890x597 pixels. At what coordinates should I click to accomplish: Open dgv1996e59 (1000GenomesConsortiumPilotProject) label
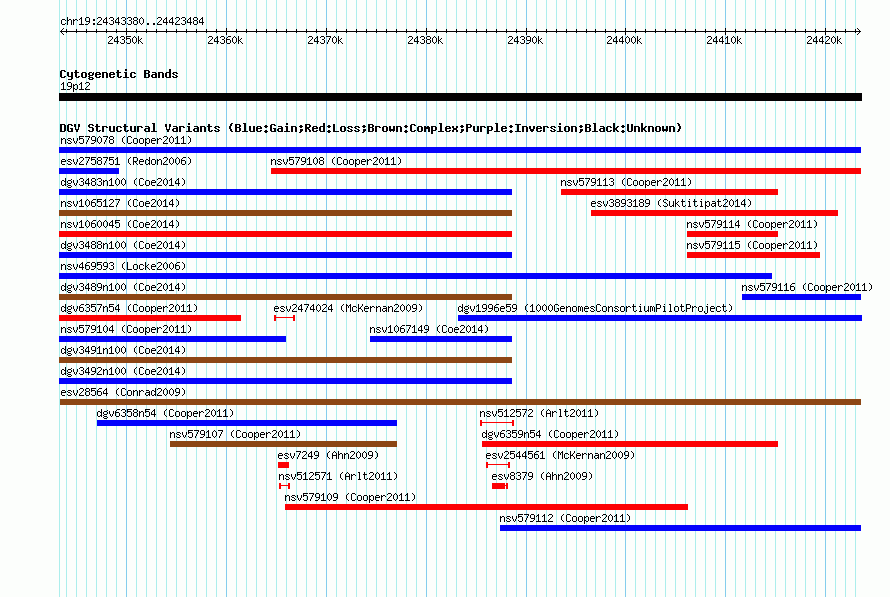pyautogui.click(x=595, y=308)
